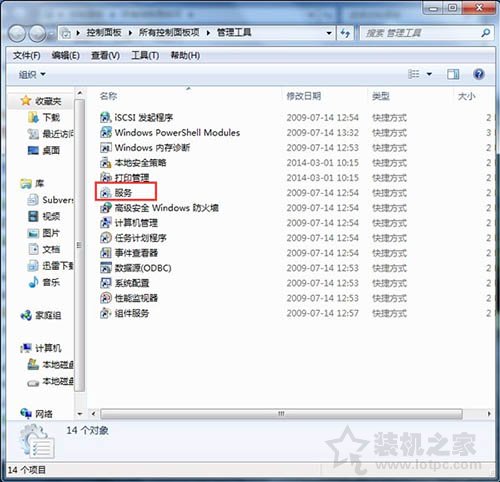Viewport: 500px width, 482px height.
Task: Select the 数据源(ODBC) icon
Action: (105, 268)
